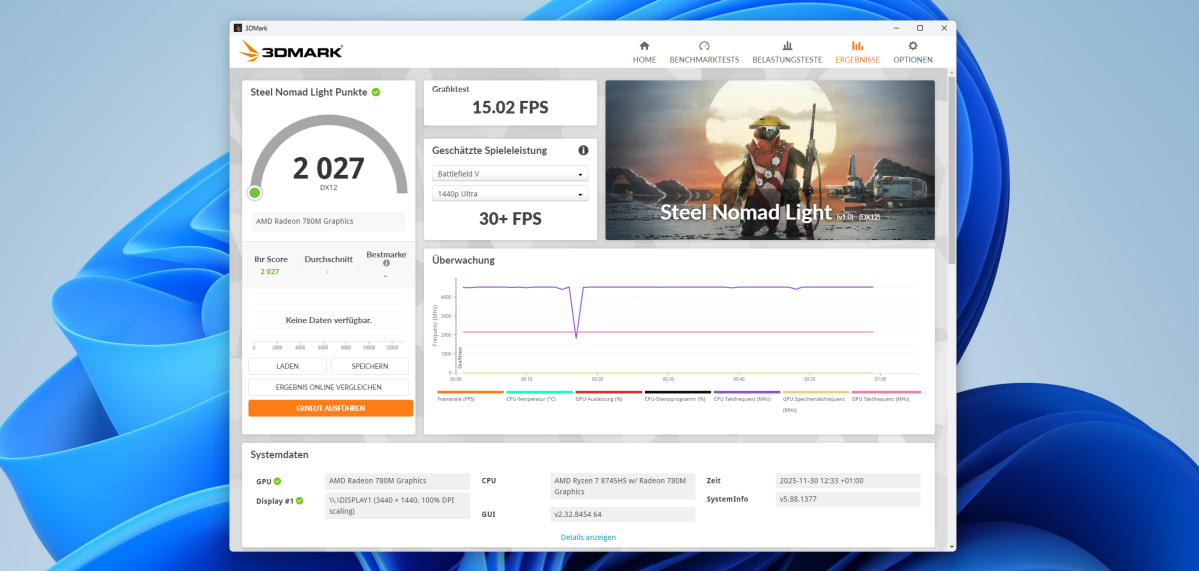The image size is (1199, 571).
Task: Click Ergebnis Online Vergleichen button
Action: point(328,387)
